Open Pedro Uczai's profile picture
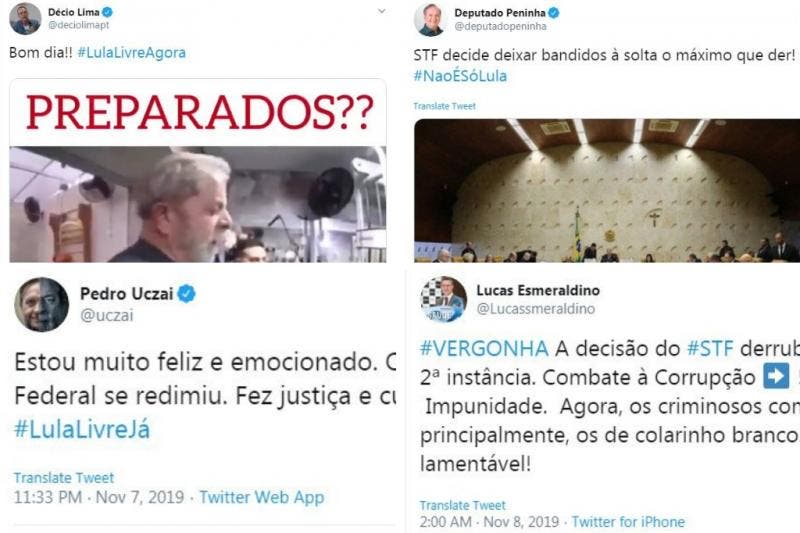Viewport: 800px width, 533px height. pos(41,304)
